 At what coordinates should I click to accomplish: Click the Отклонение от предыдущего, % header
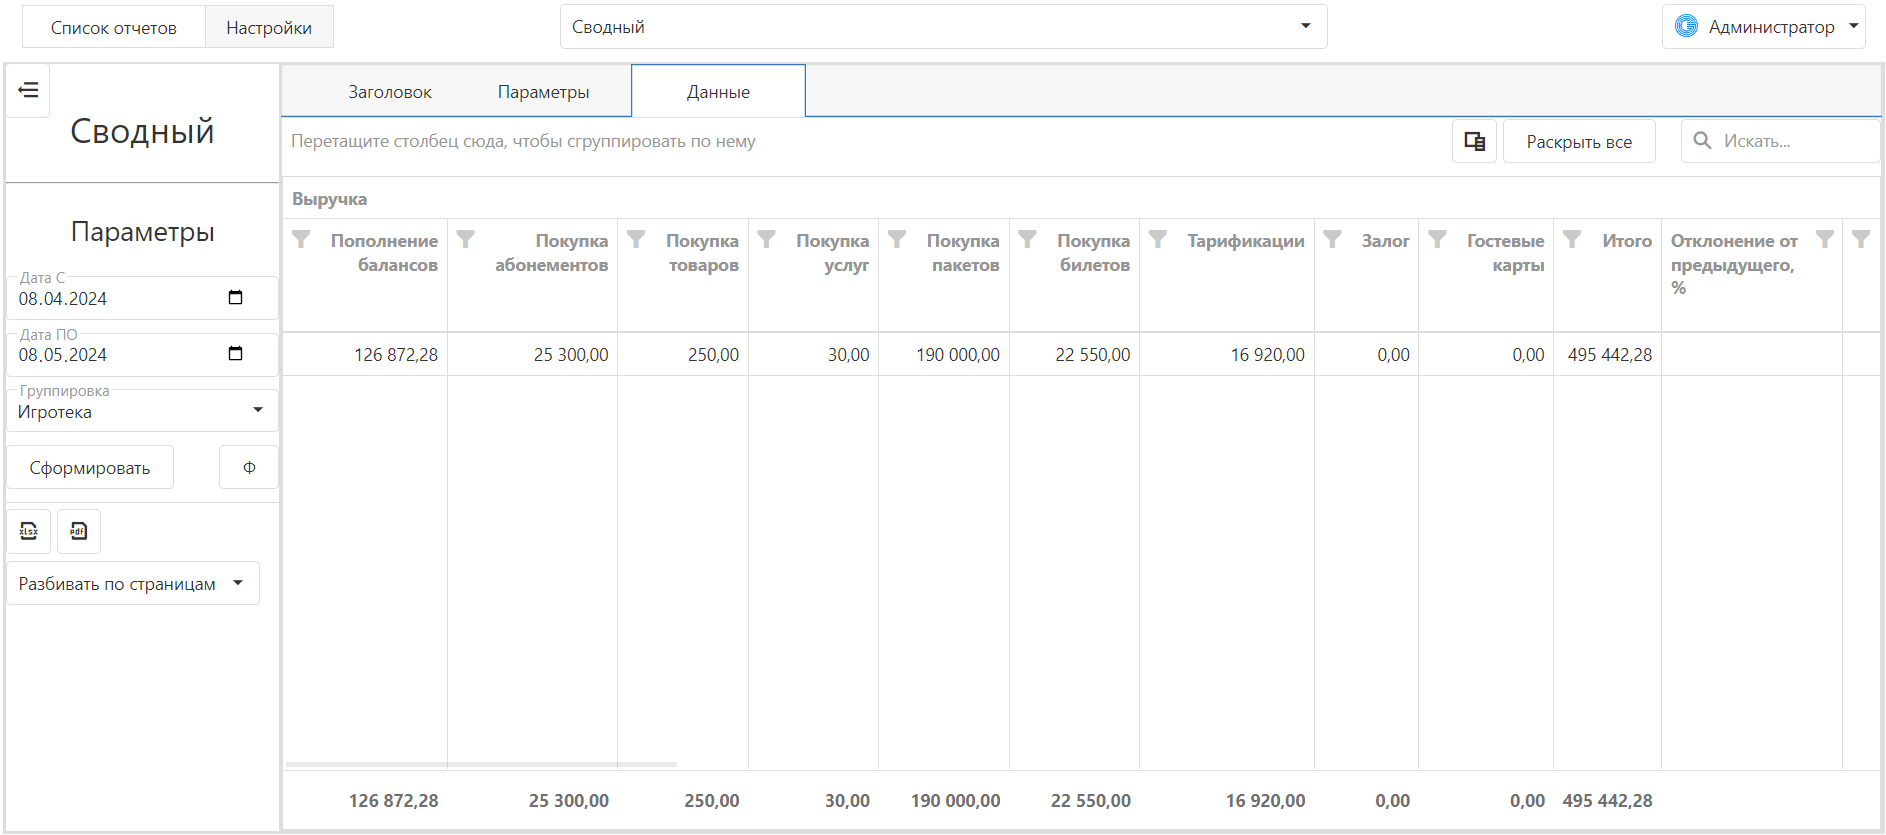coord(1734,264)
